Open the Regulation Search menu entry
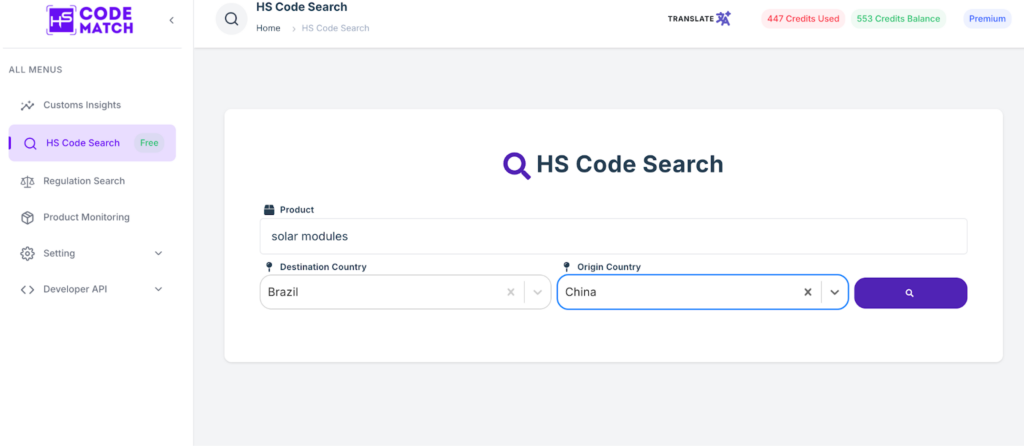The image size is (1024, 446). [84, 181]
